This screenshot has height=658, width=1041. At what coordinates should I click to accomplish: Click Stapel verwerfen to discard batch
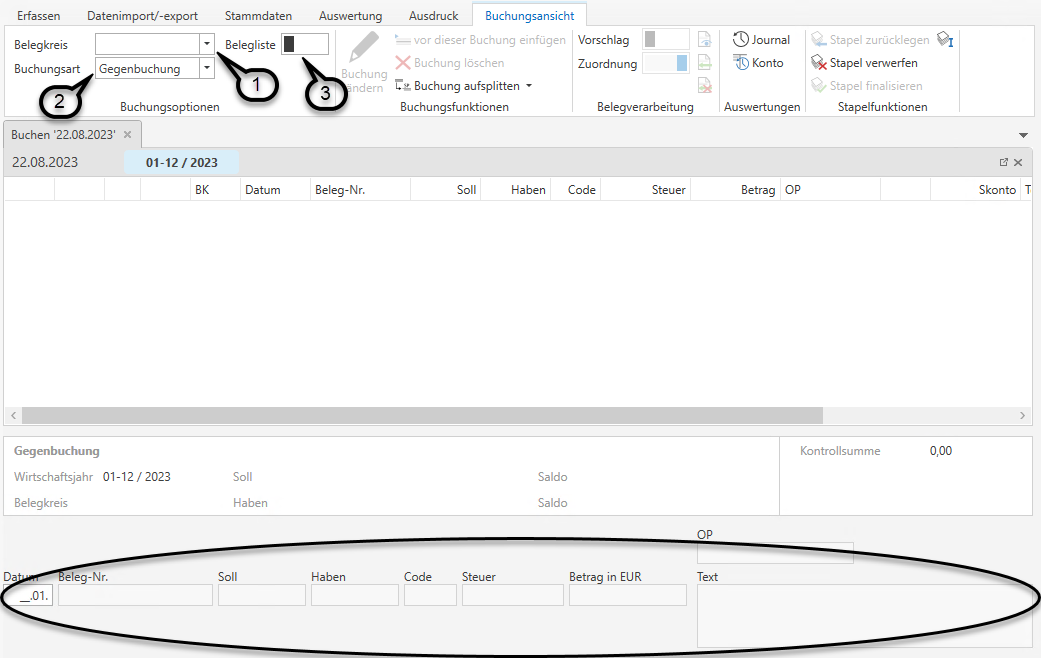(864, 63)
